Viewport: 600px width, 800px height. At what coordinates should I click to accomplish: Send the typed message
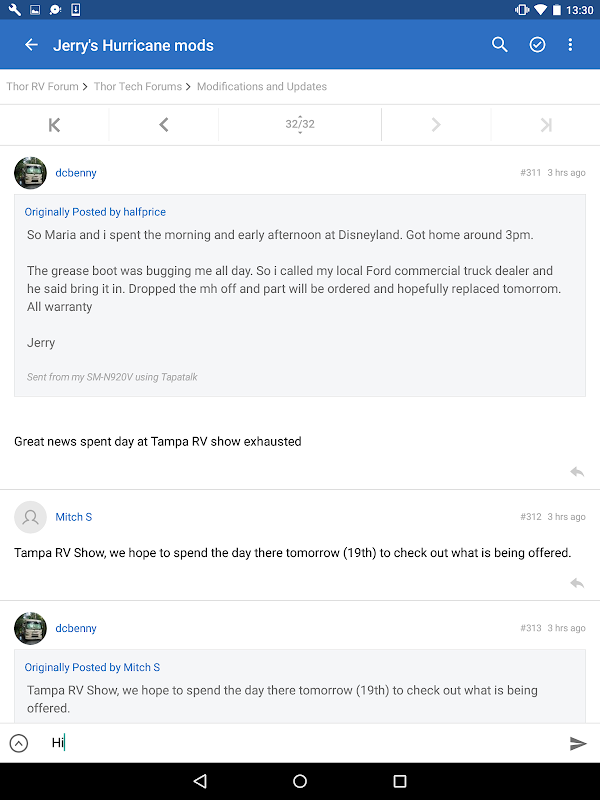coord(577,743)
